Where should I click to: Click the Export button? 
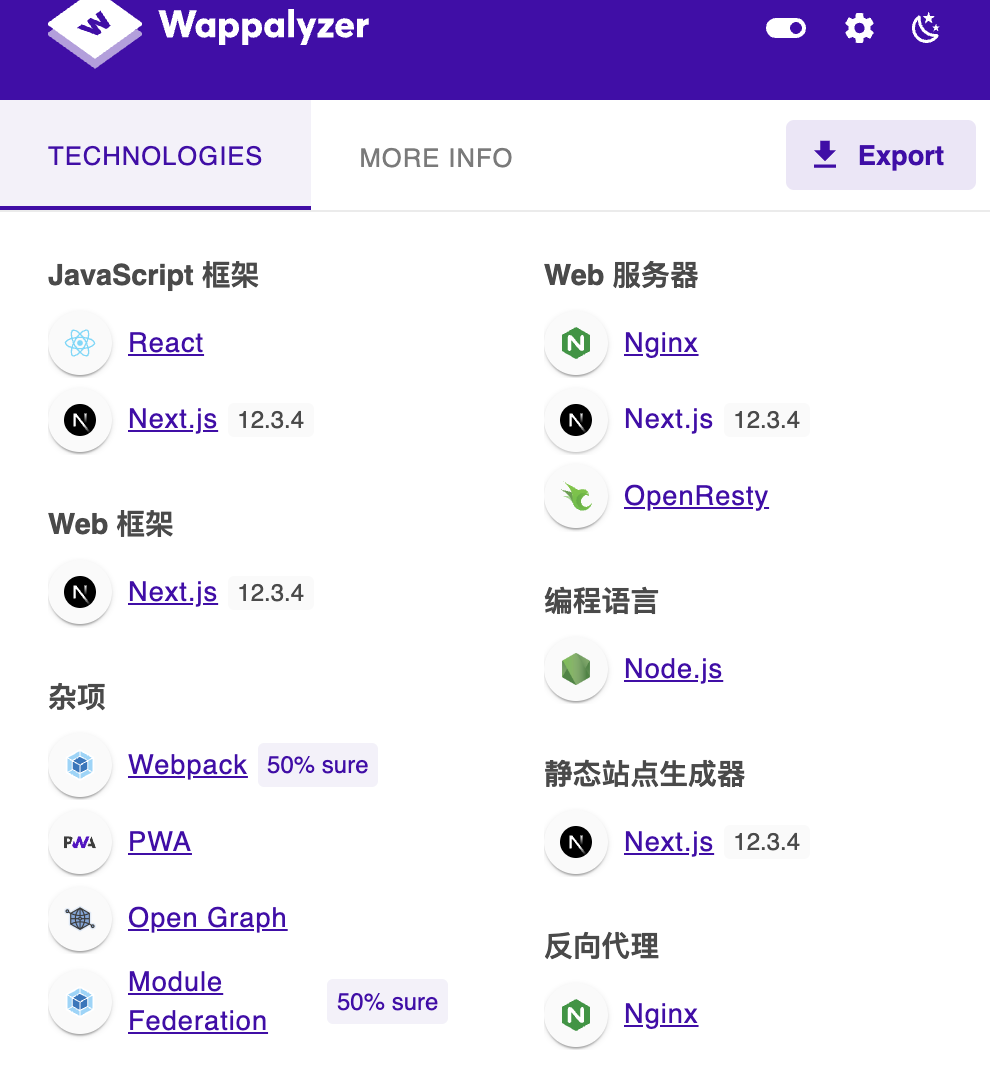(x=880, y=155)
